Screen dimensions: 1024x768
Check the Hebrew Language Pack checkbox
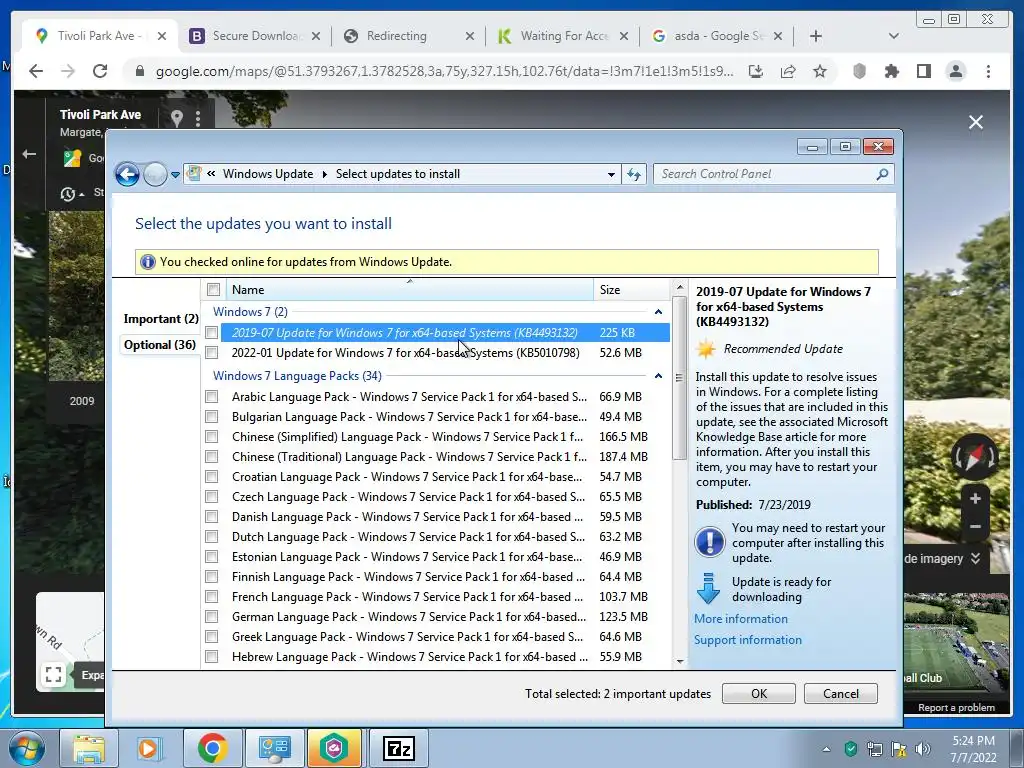(212, 657)
